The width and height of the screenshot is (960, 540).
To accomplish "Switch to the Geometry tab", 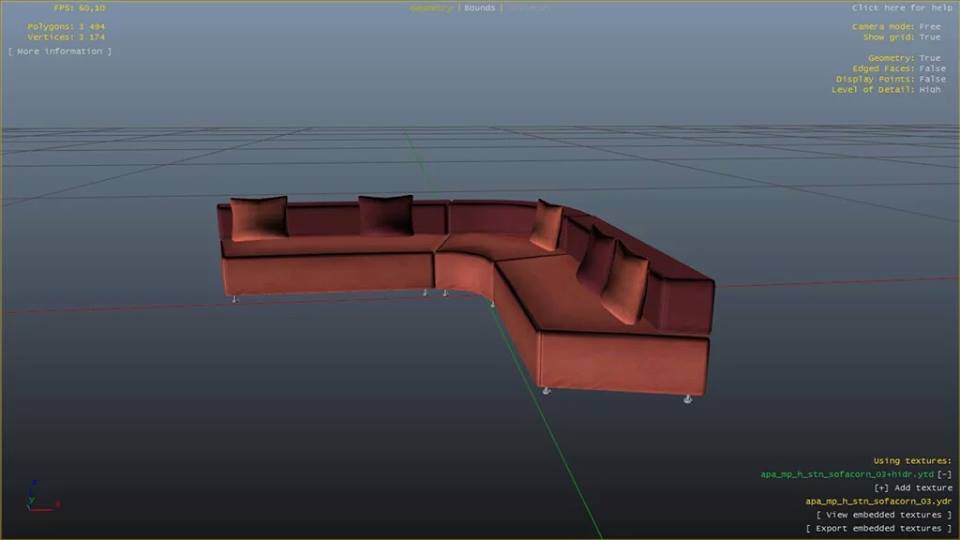I will 432,8.
